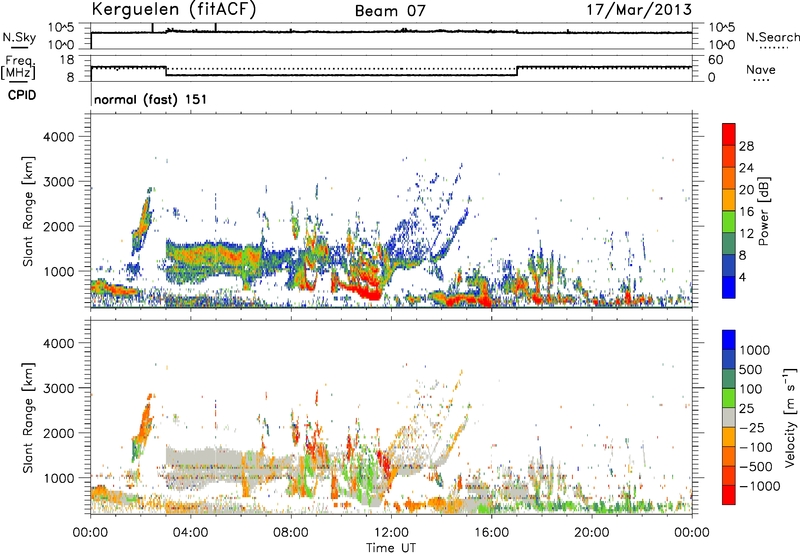Click the "12" label on power colorbar
The height and width of the screenshot is (554, 800).
click(x=746, y=234)
